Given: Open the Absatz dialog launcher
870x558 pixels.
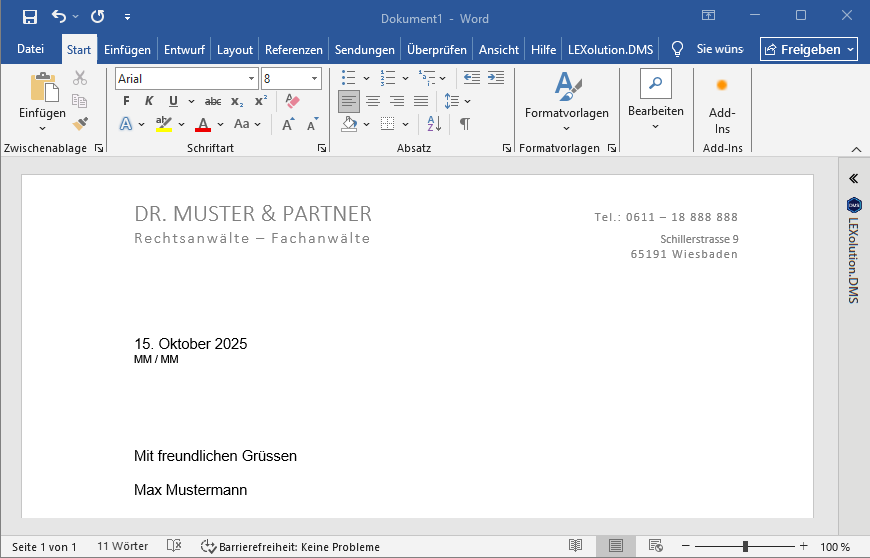Looking at the screenshot, I should pyautogui.click(x=507, y=148).
